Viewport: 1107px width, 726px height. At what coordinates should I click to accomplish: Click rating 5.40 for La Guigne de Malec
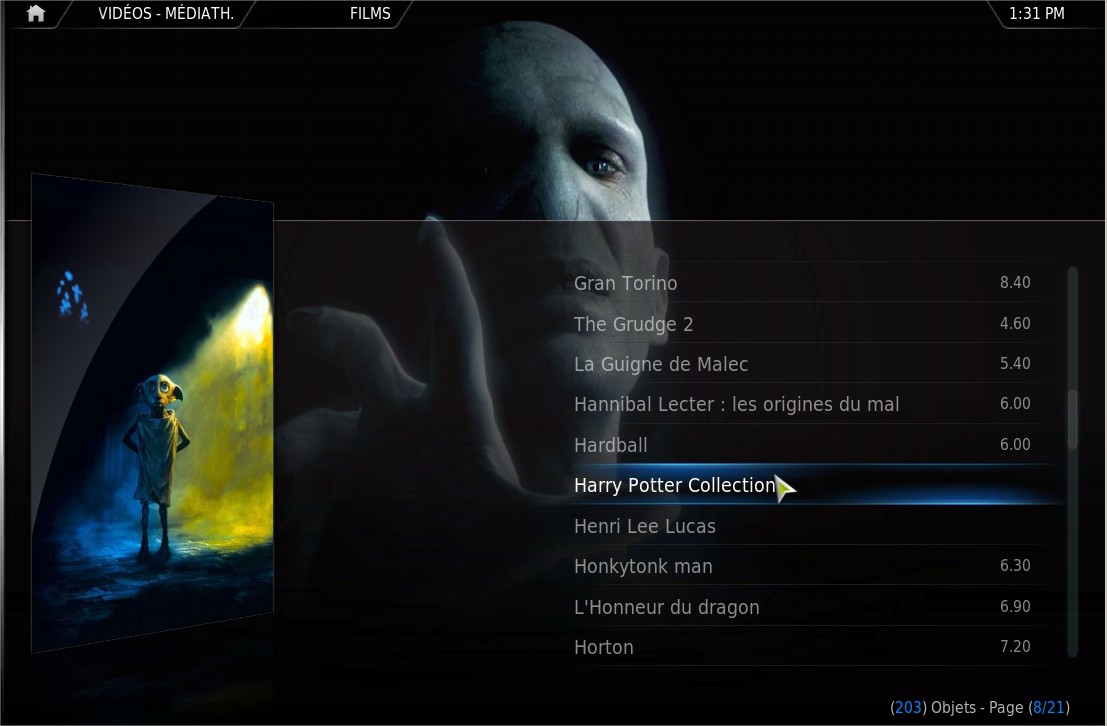pyautogui.click(x=1015, y=364)
